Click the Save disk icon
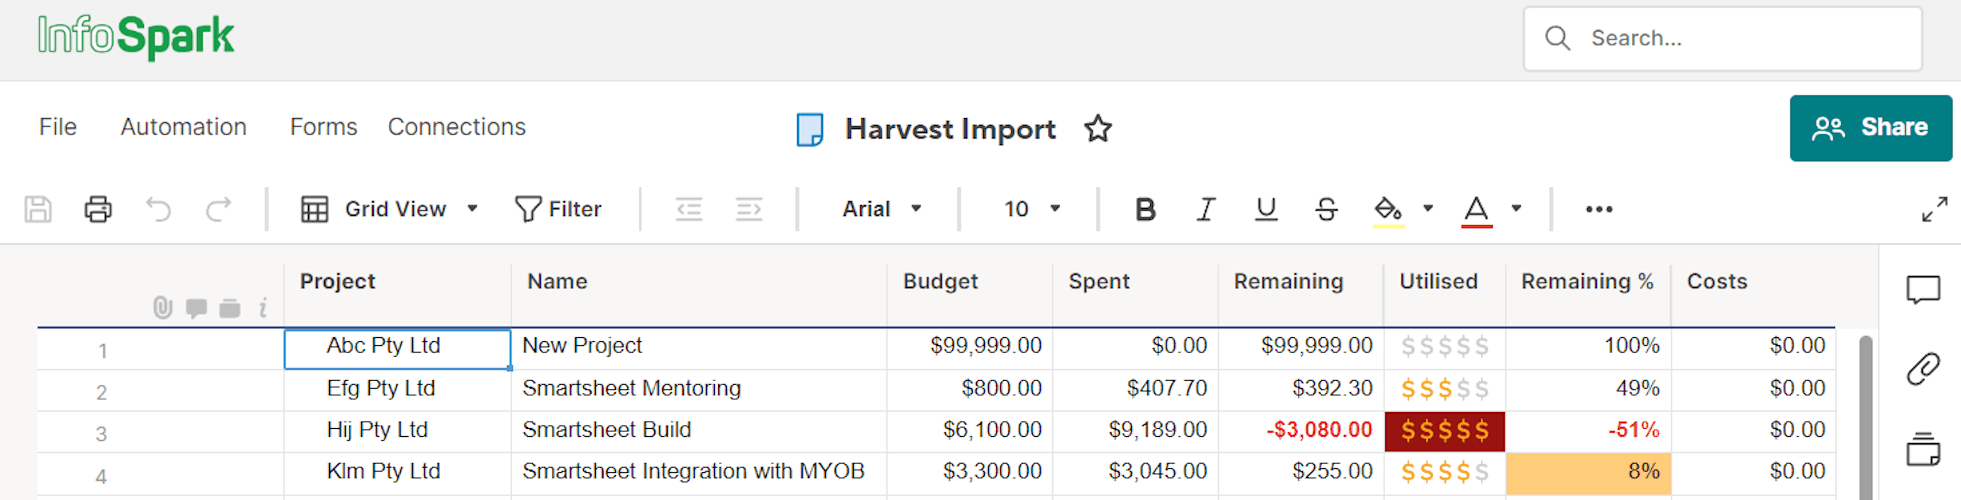The width and height of the screenshot is (1961, 500). pyautogui.click(x=38, y=209)
